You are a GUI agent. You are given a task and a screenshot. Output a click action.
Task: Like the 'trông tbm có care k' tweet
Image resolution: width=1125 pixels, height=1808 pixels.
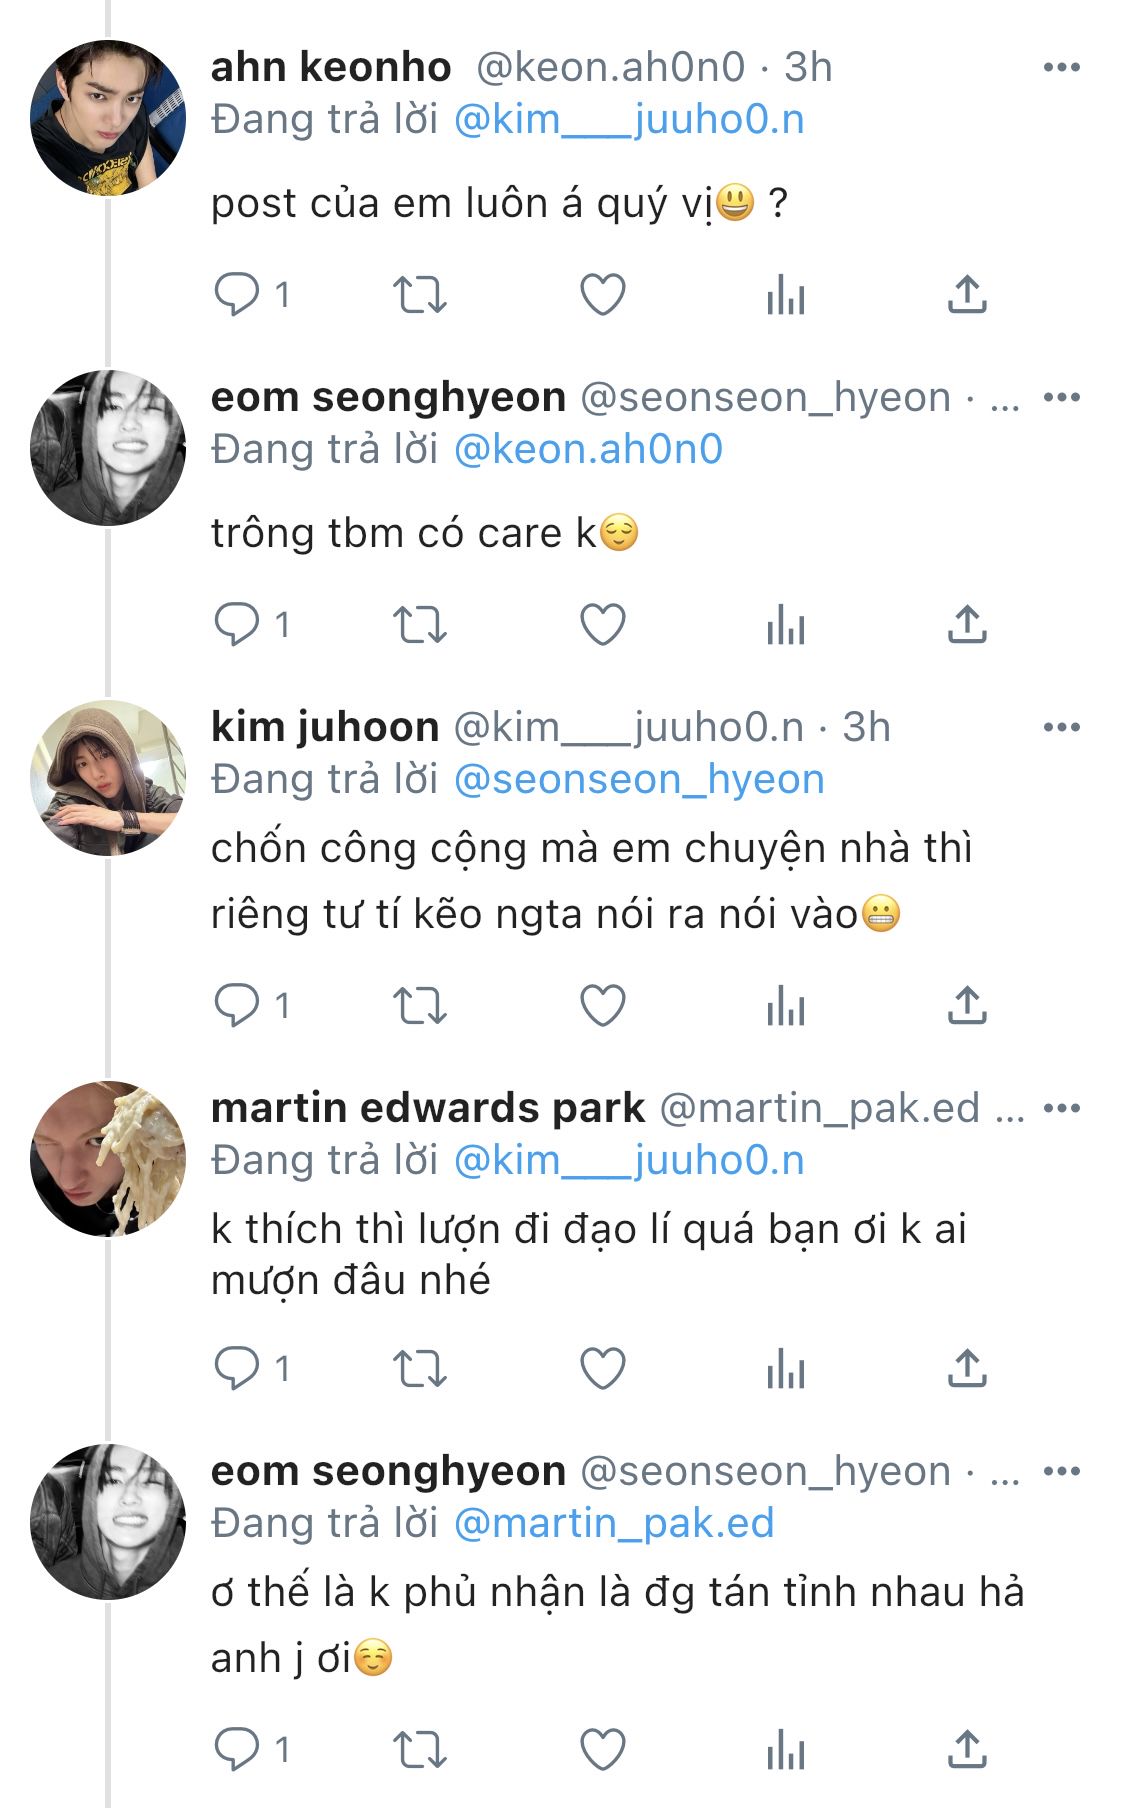point(603,625)
